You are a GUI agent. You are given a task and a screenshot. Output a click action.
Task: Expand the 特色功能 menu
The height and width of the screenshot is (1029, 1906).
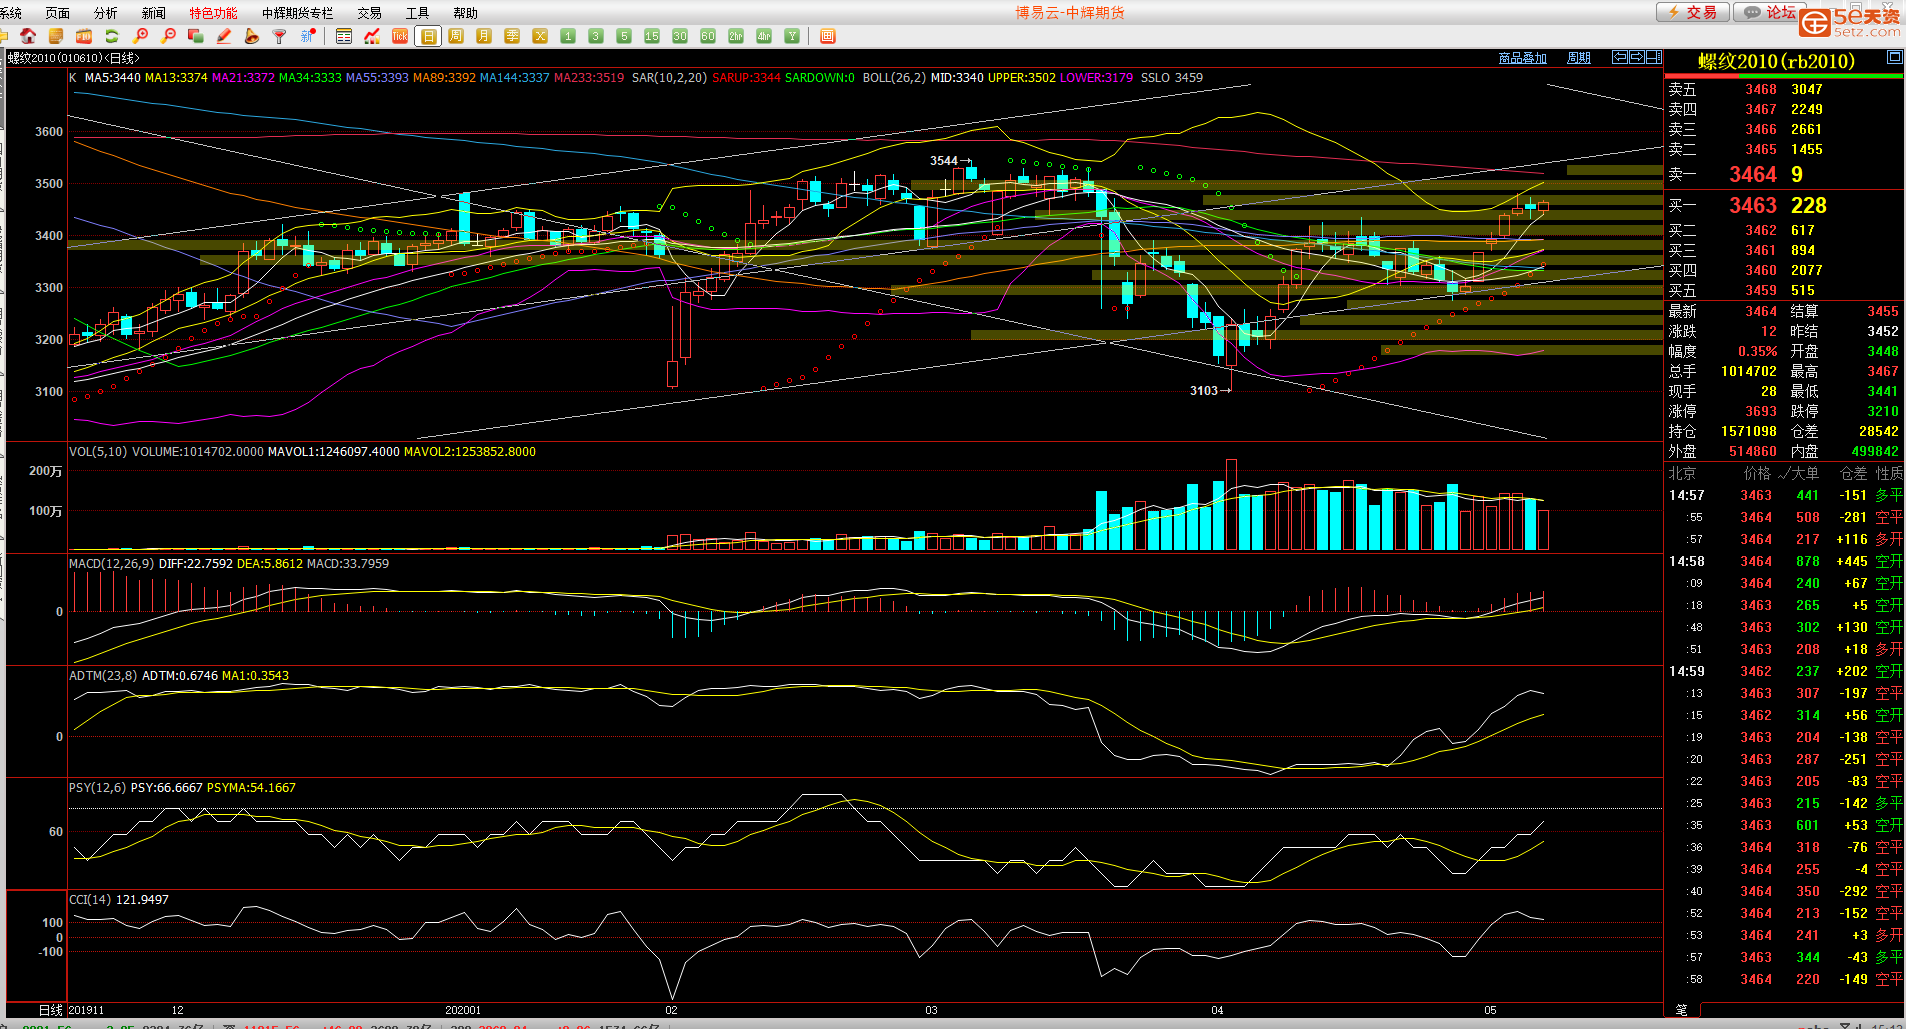click(x=213, y=13)
